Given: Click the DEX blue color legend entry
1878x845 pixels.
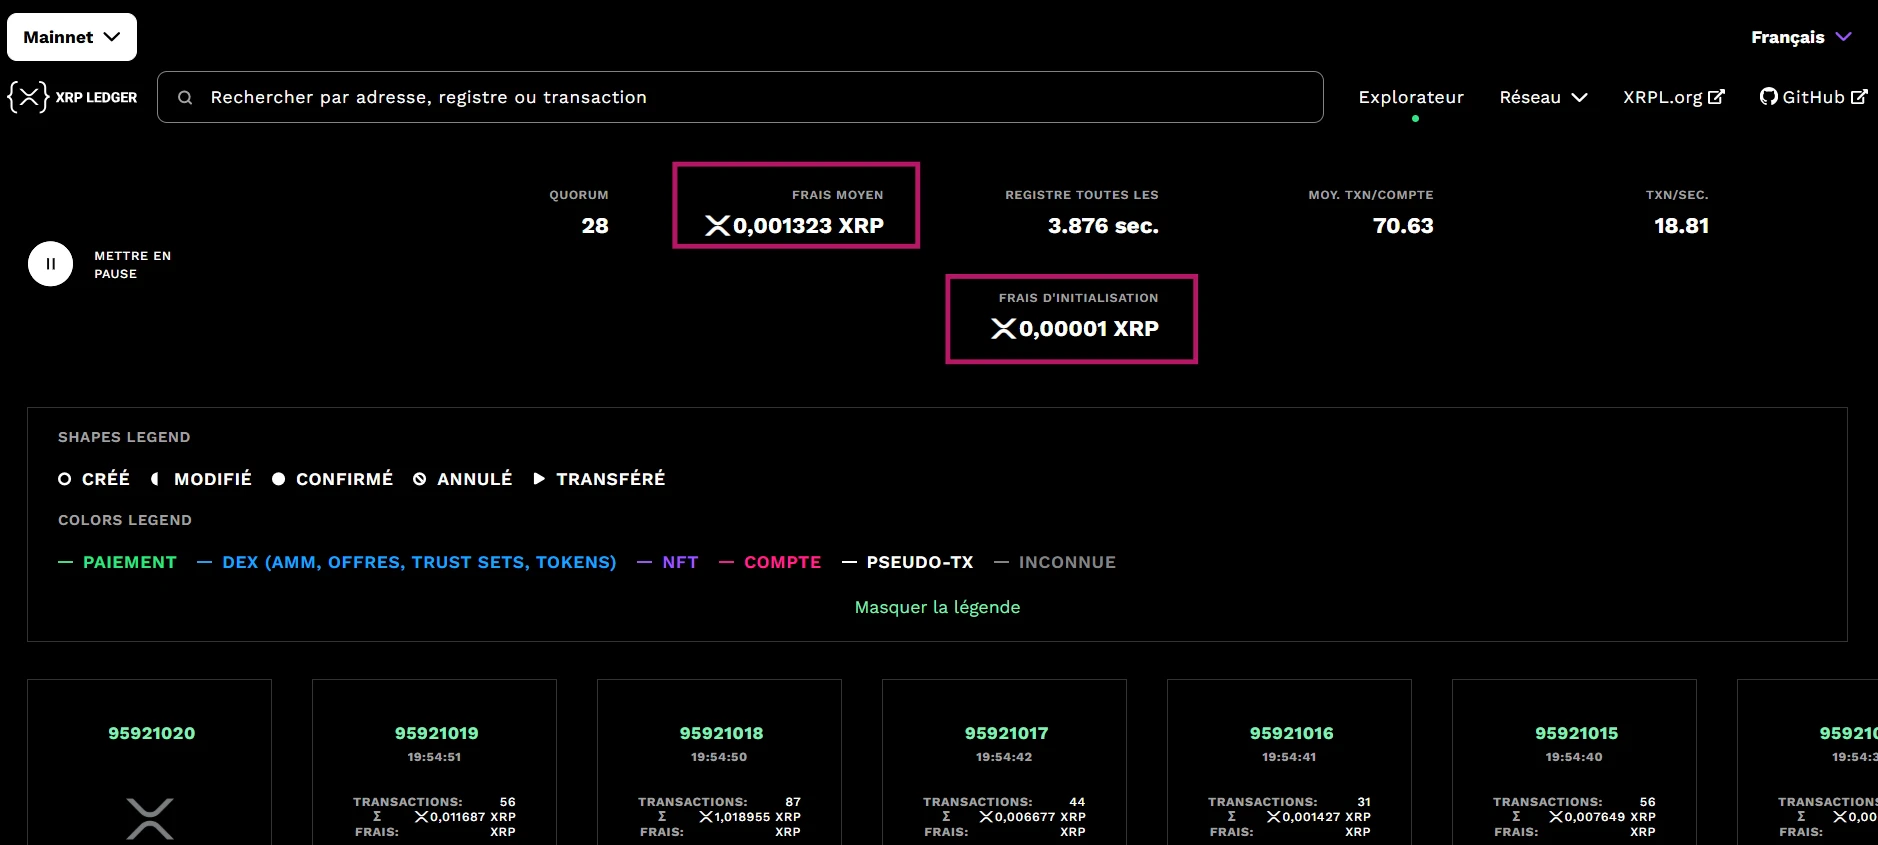Looking at the screenshot, I should coord(407,562).
